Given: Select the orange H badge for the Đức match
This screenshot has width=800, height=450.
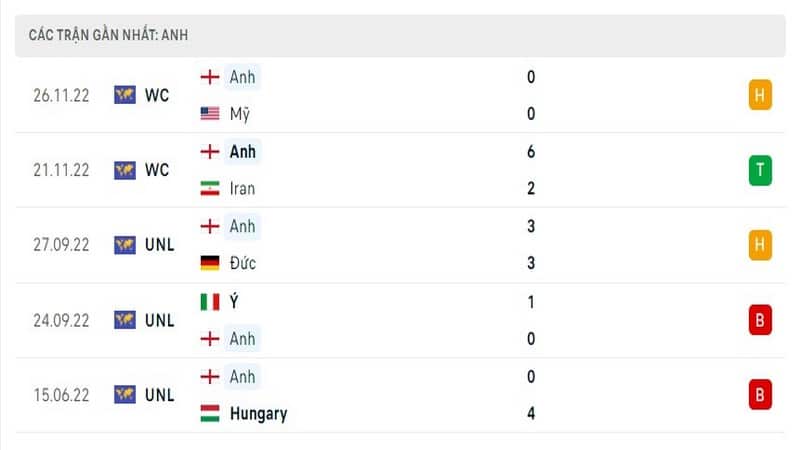Looking at the screenshot, I should click(760, 245).
